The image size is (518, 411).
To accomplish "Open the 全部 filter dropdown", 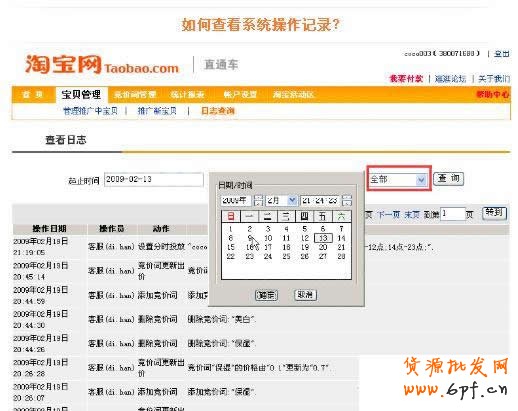I will pos(398,180).
